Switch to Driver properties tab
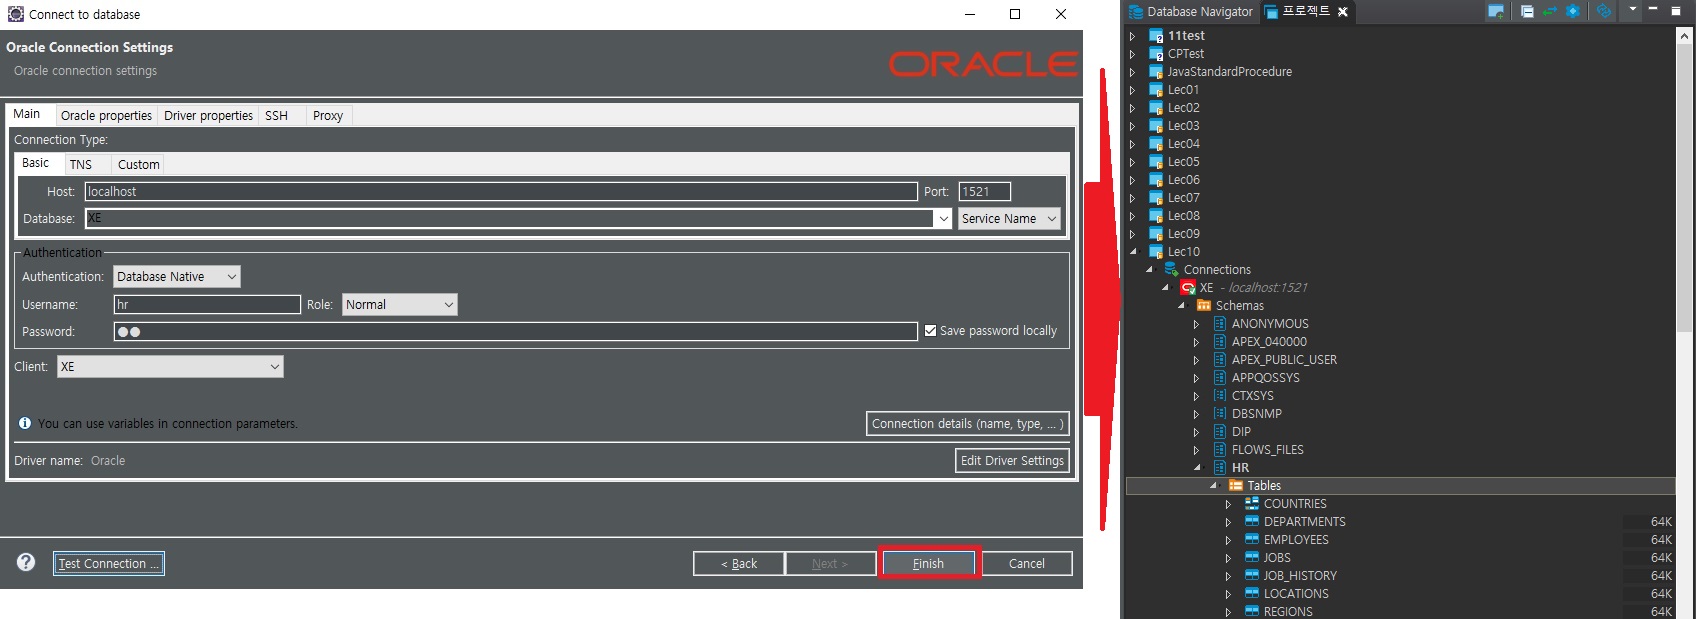Viewport: 1696px width, 619px height. (208, 116)
